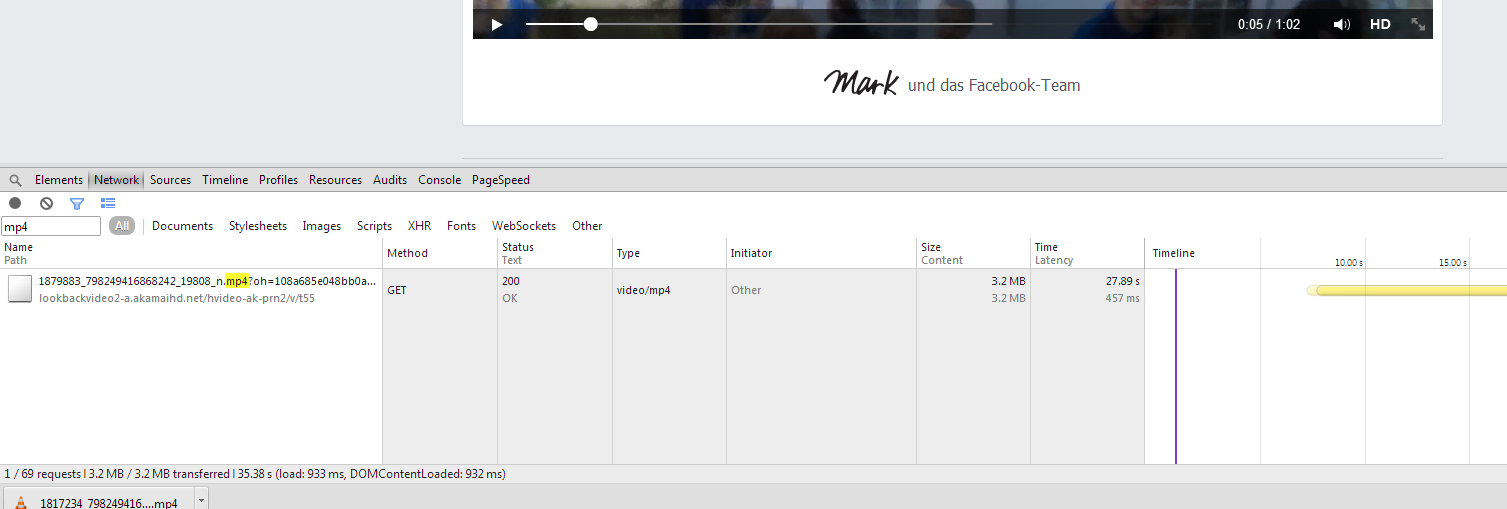This screenshot has width=1507, height=509.
Task: Filter requests by WebSockets
Action: pyautogui.click(x=524, y=226)
